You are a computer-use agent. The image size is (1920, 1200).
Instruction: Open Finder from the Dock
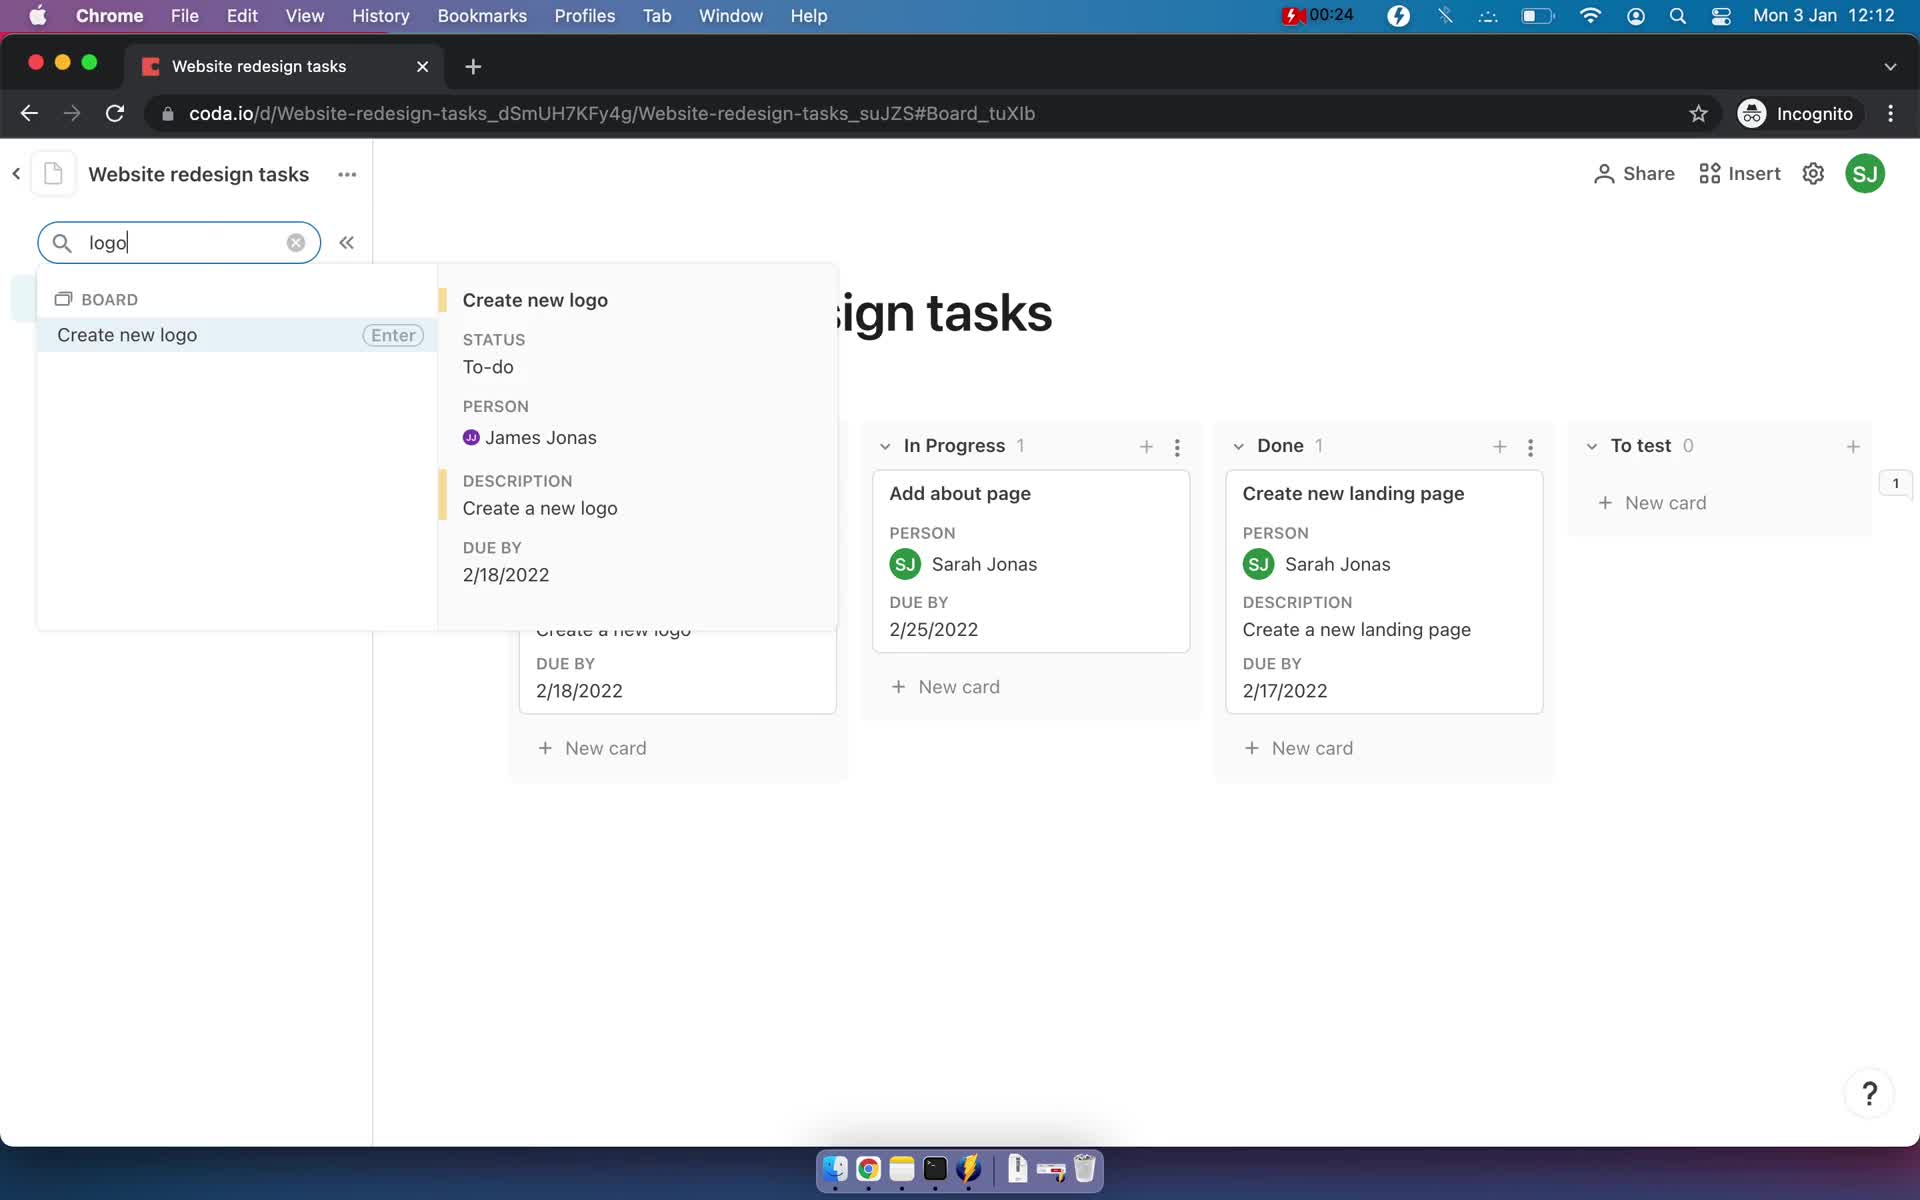pos(835,1169)
